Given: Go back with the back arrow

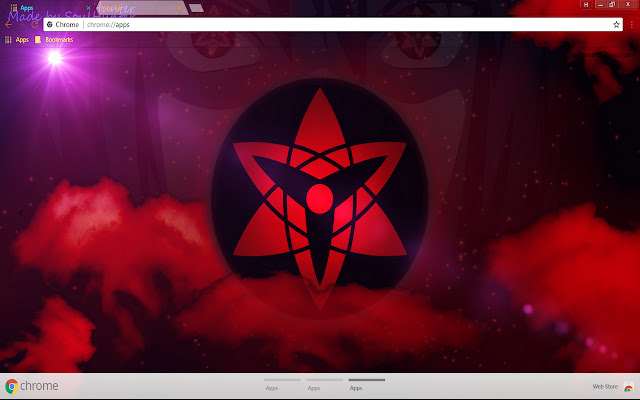Looking at the screenshot, I should coord(9,25).
